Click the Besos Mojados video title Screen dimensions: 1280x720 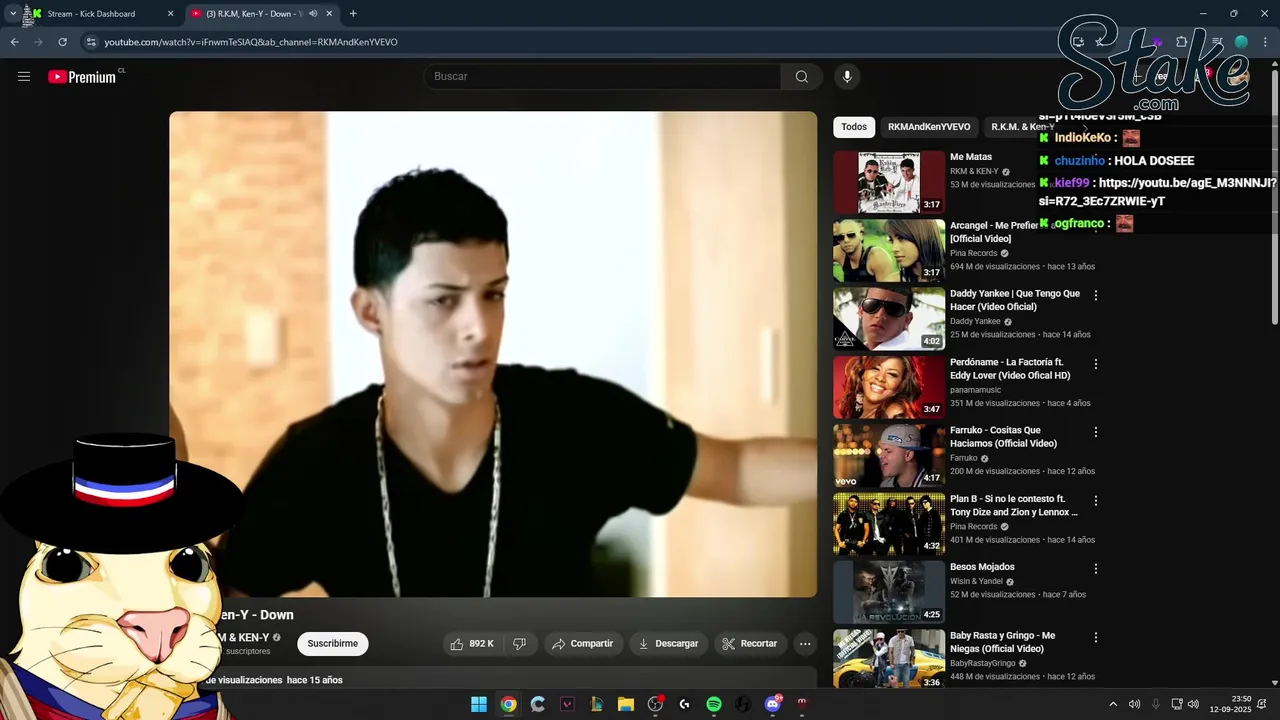[x=982, y=567]
